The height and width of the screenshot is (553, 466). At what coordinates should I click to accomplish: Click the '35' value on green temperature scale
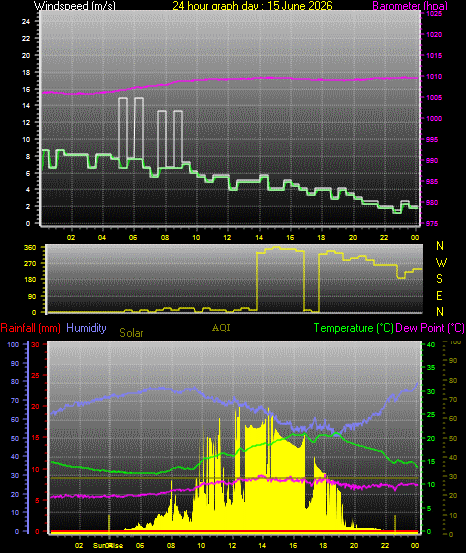(431, 367)
